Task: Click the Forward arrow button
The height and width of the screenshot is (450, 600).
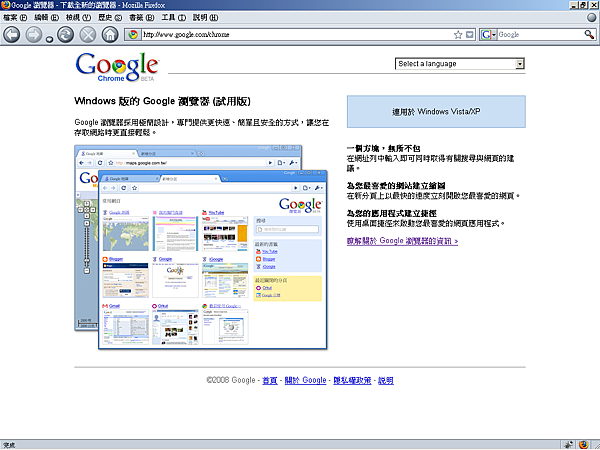Action: [34, 35]
